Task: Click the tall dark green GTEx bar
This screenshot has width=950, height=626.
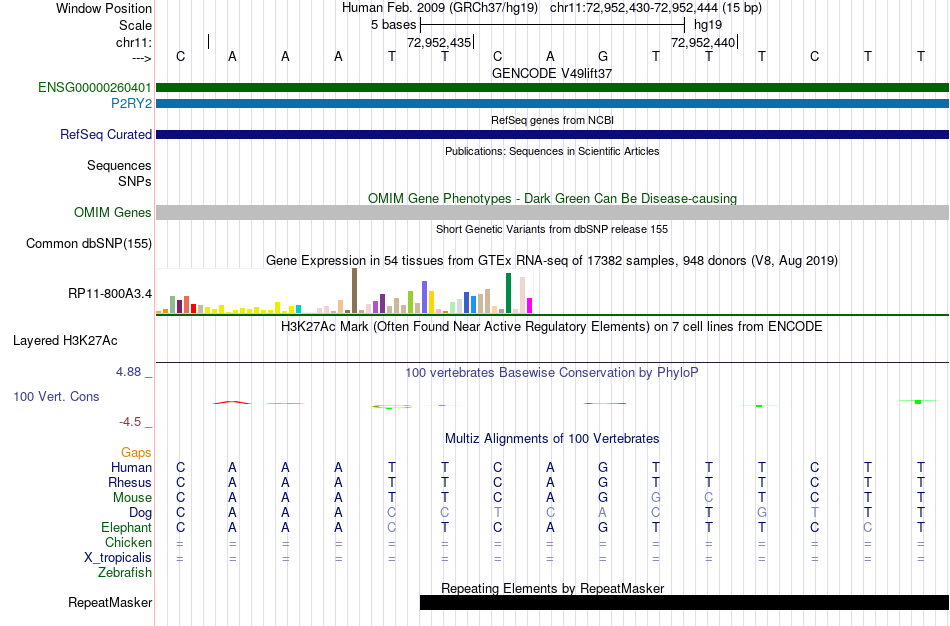Action: pos(508,293)
